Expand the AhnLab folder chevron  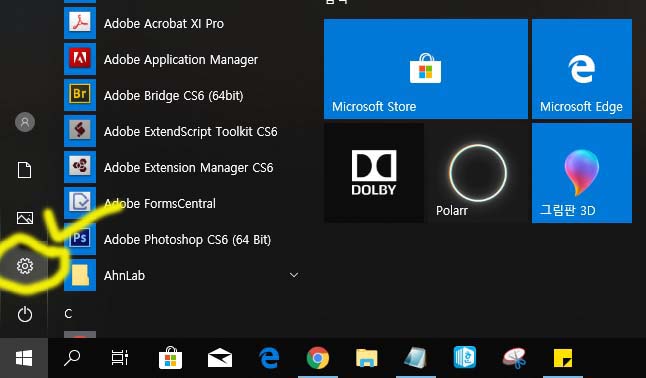[294, 275]
